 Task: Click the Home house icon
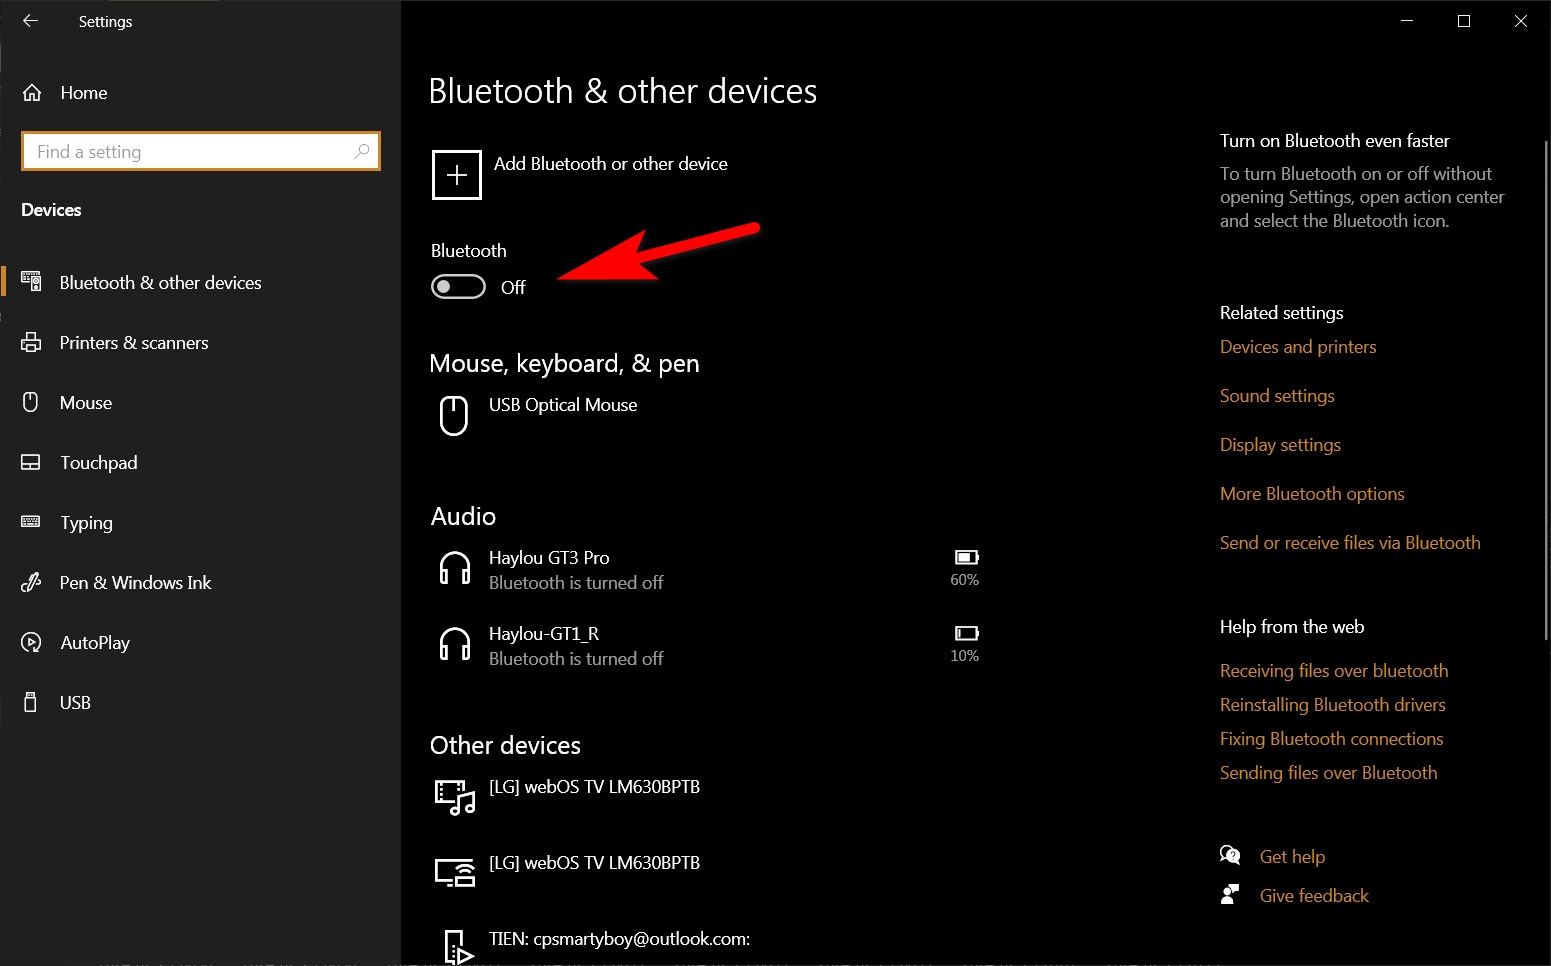pyautogui.click(x=32, y=93)
